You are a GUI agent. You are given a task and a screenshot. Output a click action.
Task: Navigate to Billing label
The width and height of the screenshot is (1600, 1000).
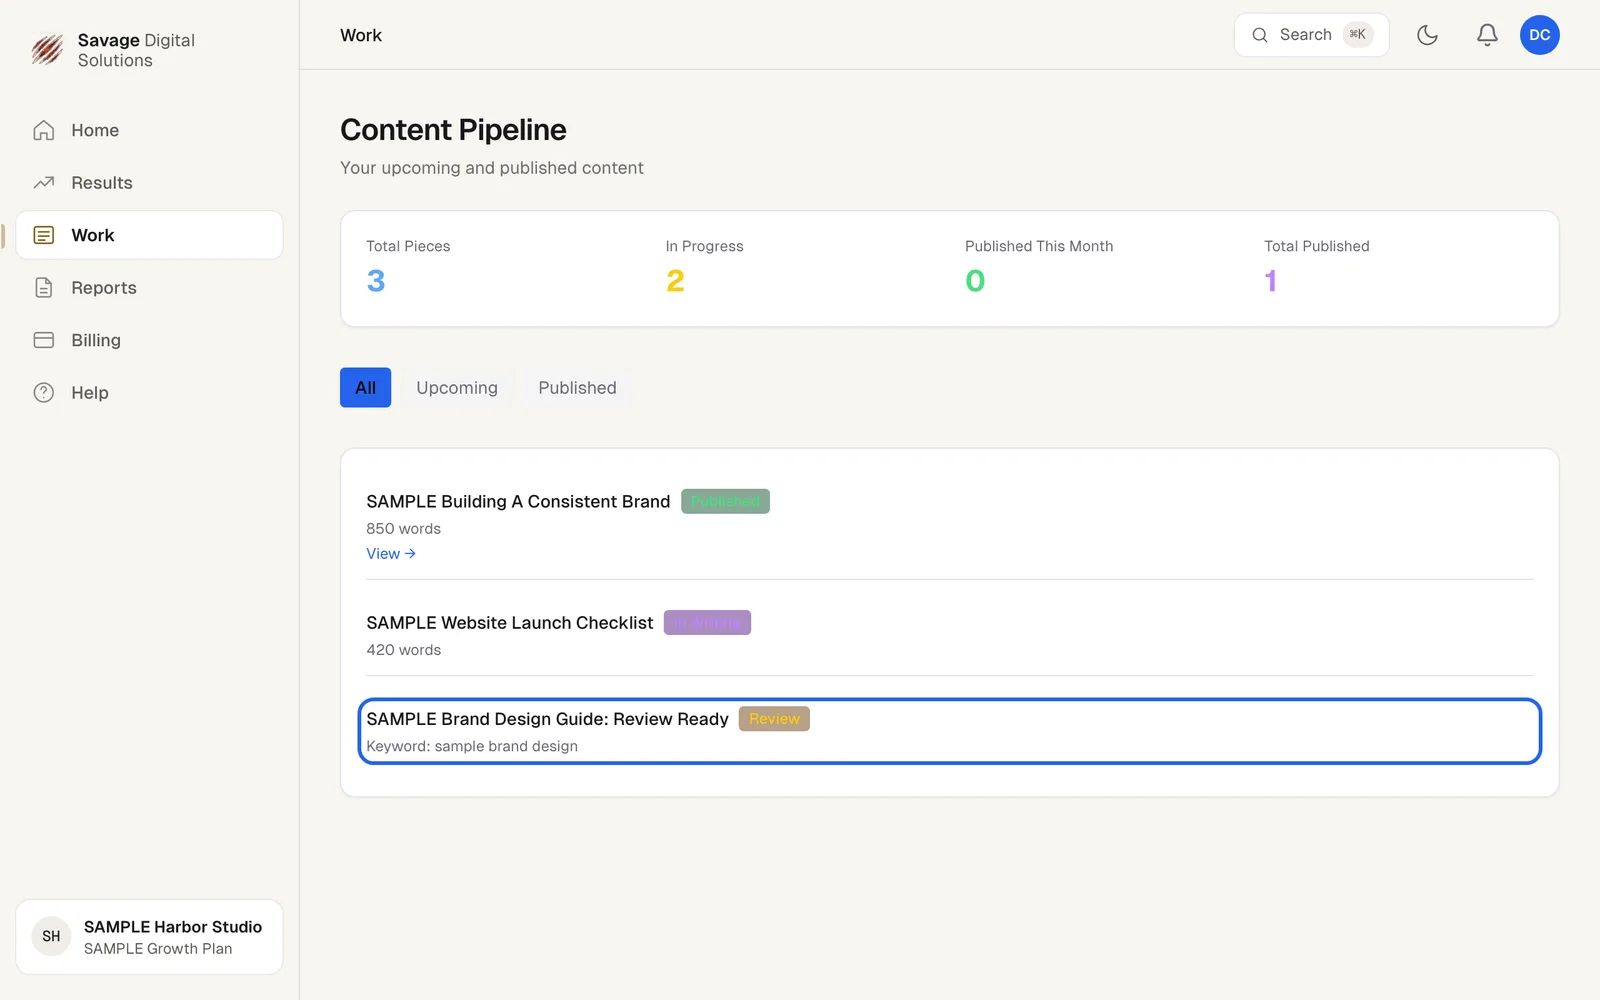(96, 340)
